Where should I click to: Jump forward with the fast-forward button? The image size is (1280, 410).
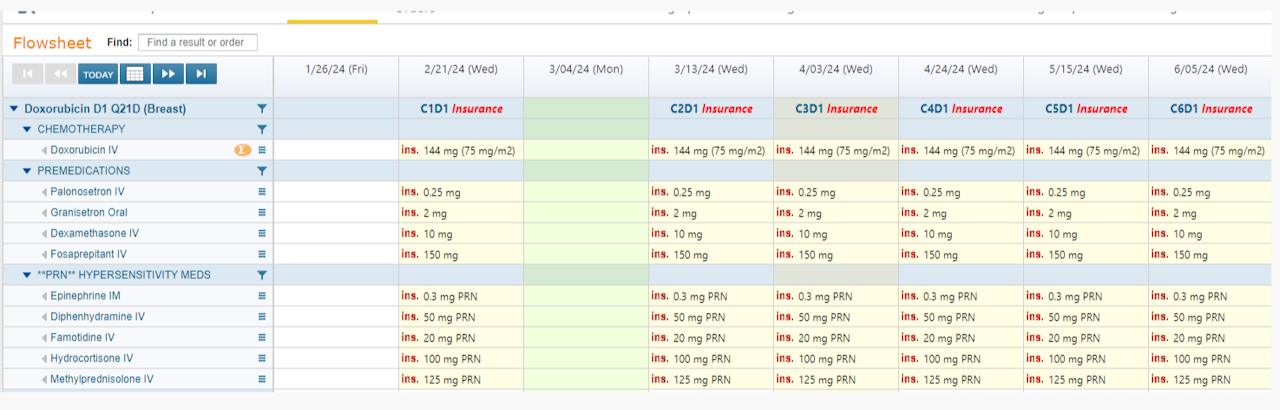pos(167,74)
